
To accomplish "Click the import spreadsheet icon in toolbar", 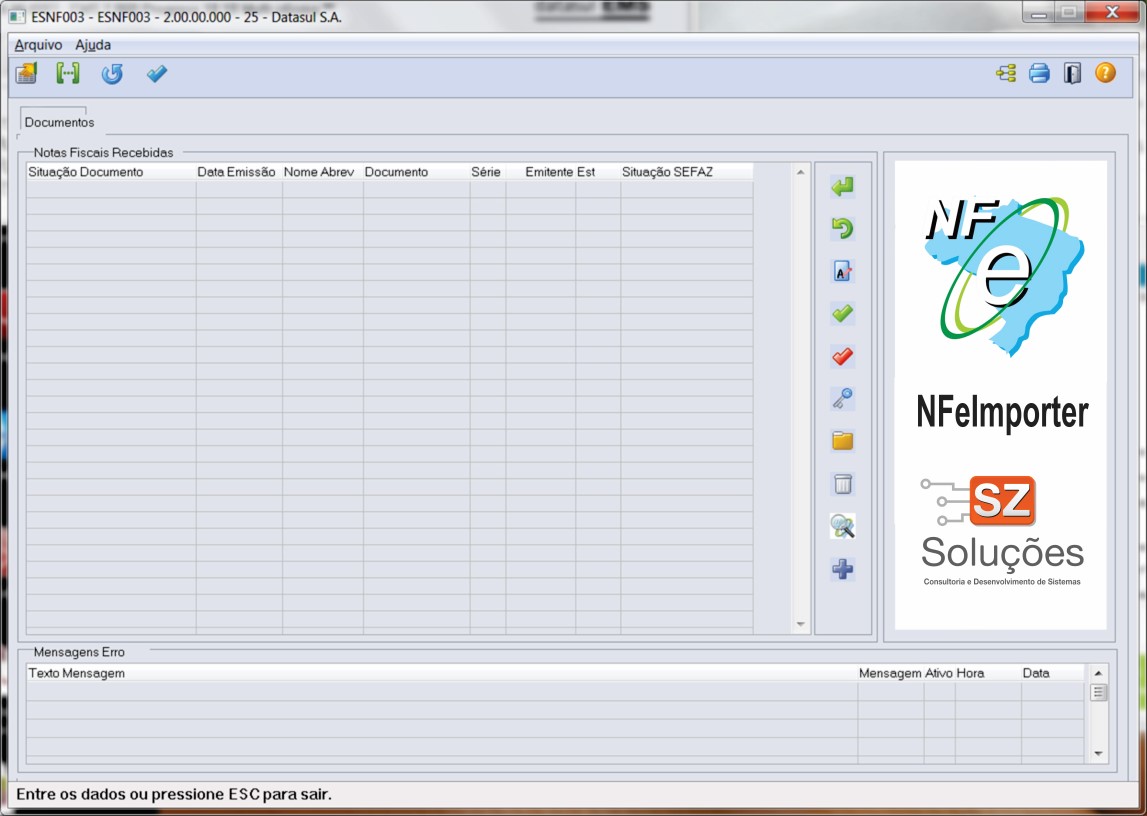I will [26, 73].
